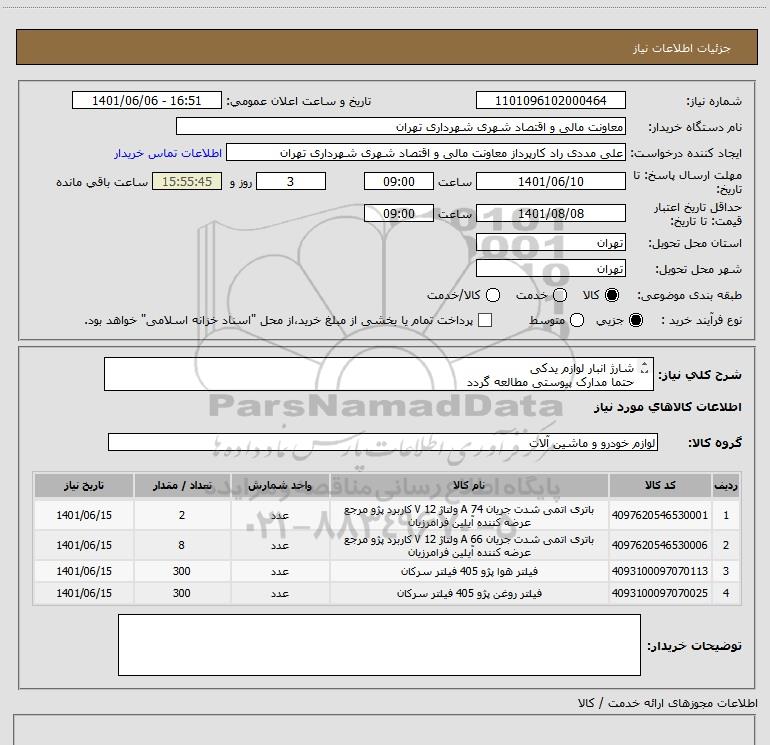The width and height of the screenshot is (770, 745).
Task: Click the buyer organization name field
Action: (x=401, y=126)
